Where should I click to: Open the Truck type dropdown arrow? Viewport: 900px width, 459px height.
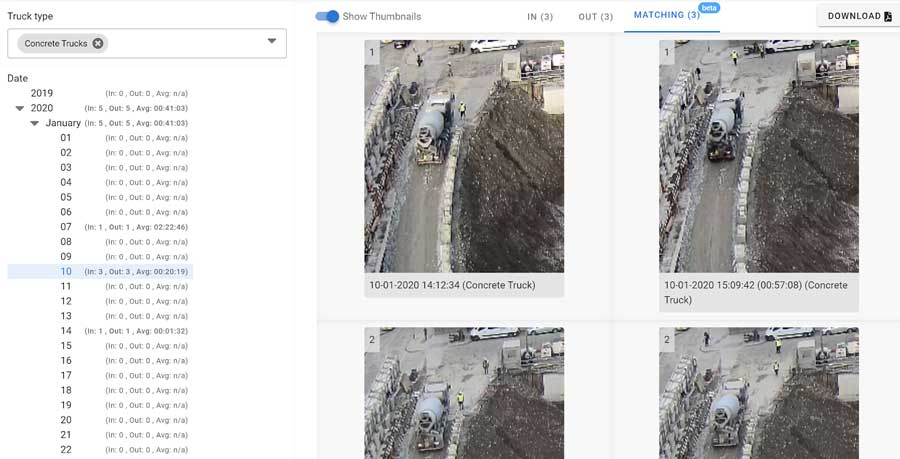[272, 41]
